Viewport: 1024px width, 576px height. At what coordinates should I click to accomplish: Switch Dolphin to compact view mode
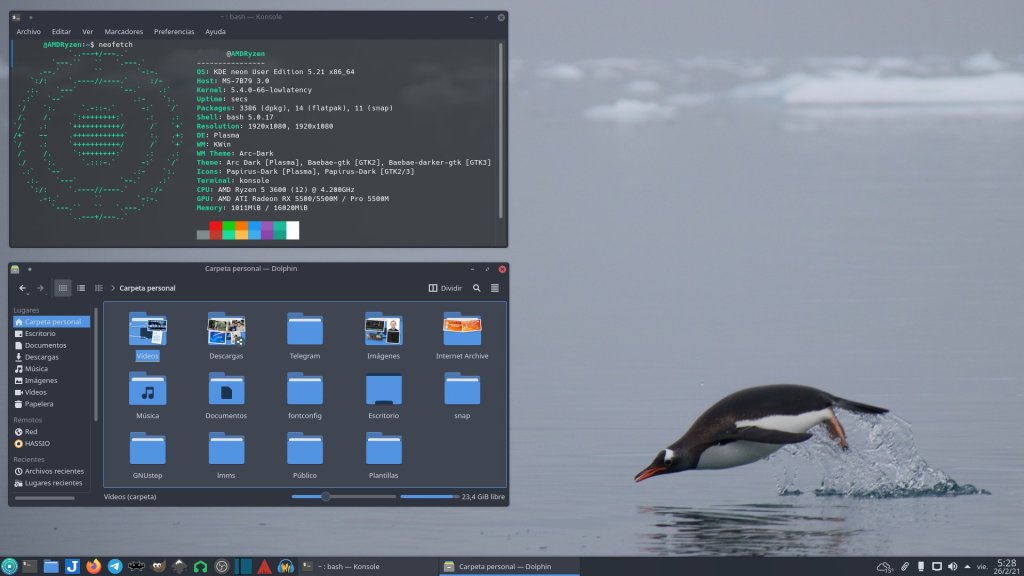click(x=81, y=288)
